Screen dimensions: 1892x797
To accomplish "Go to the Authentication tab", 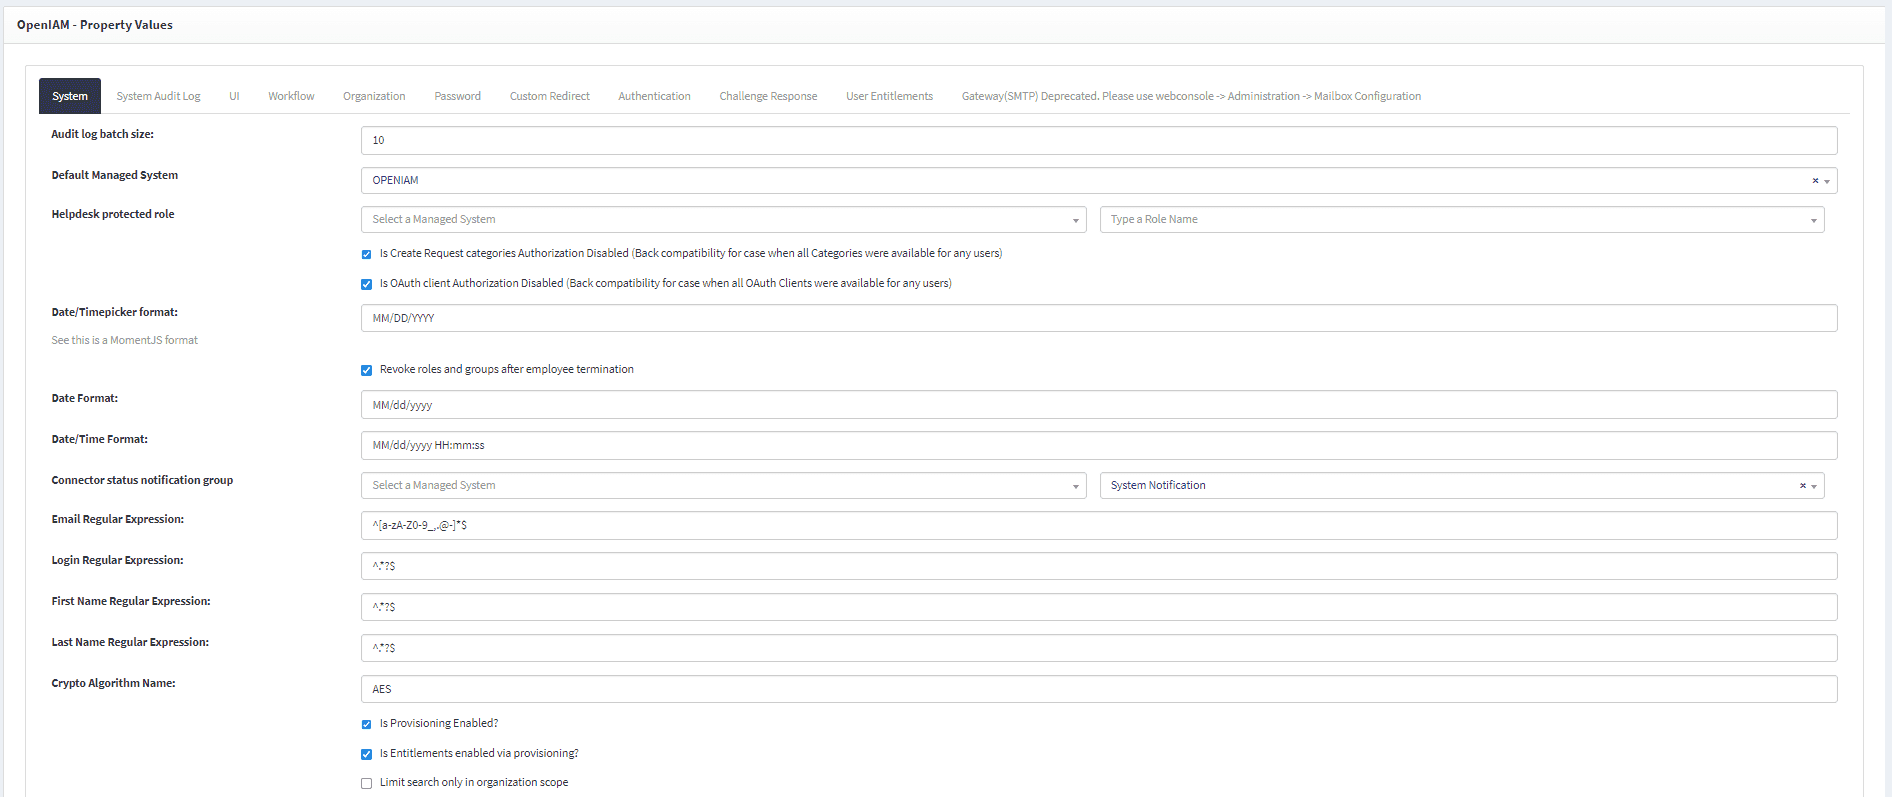I will point(654,97).
